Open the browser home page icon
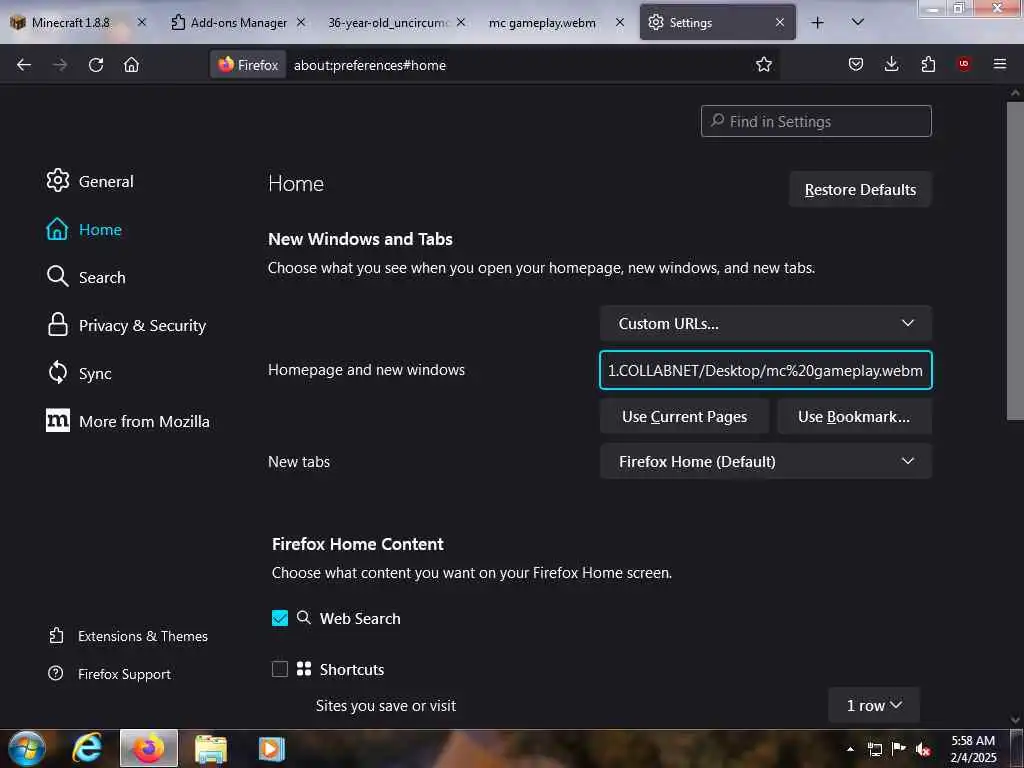This screenshot has width=1024, height=768. point(131,65)
